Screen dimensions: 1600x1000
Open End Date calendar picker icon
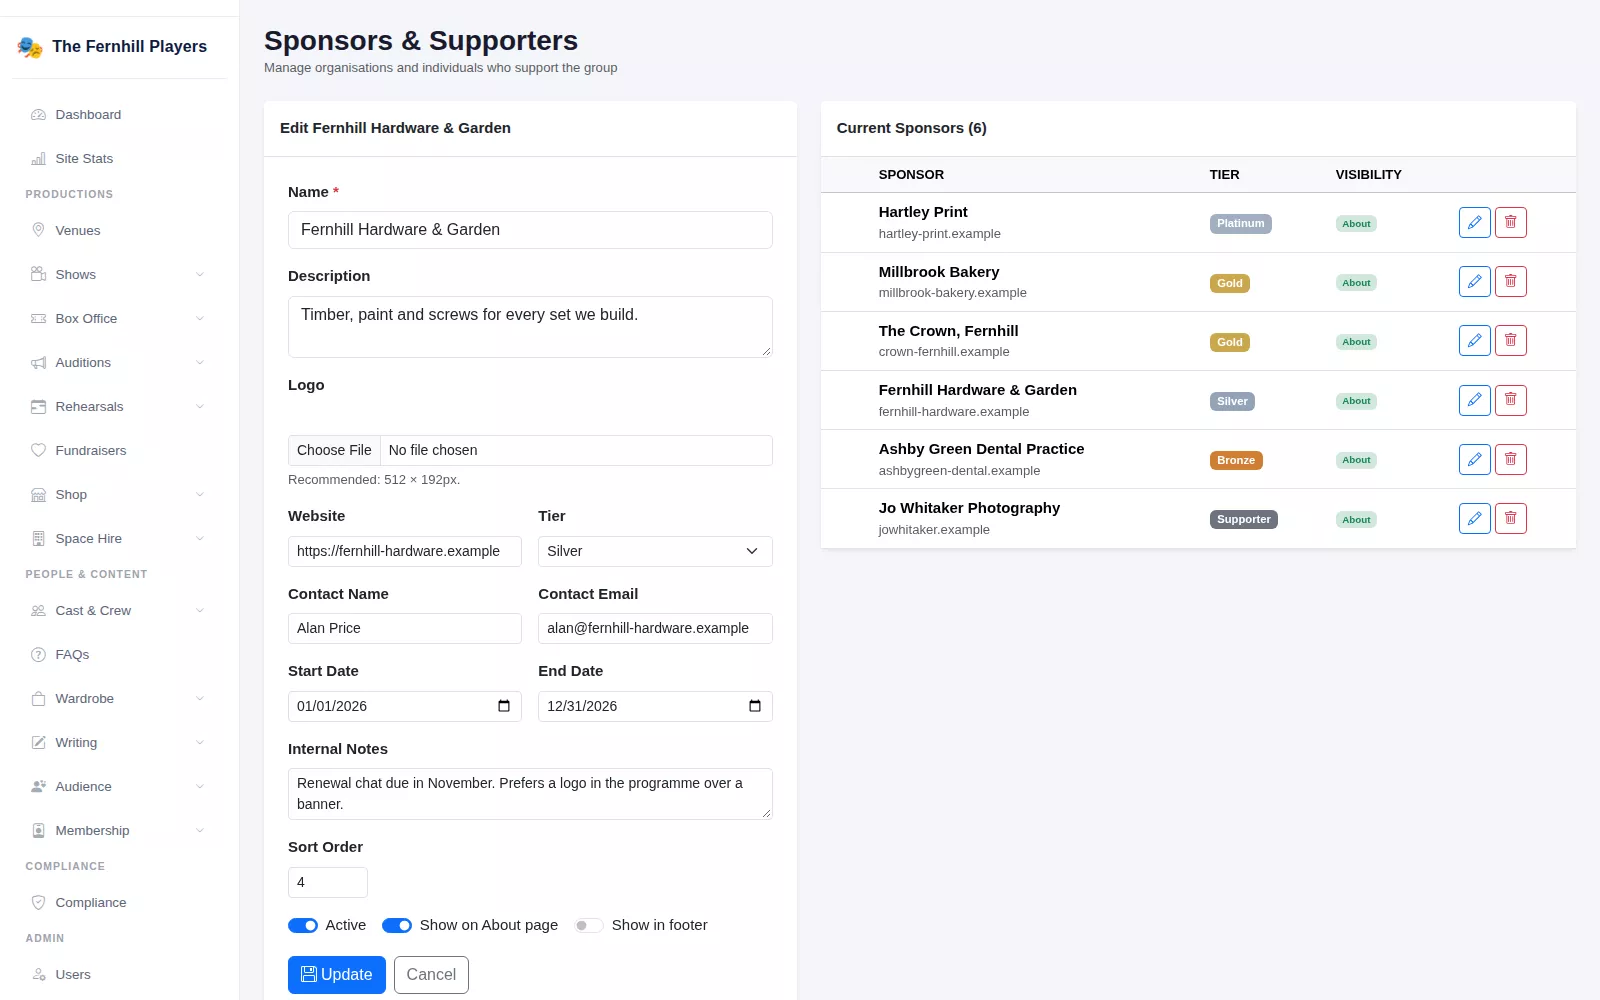point(755,706)
